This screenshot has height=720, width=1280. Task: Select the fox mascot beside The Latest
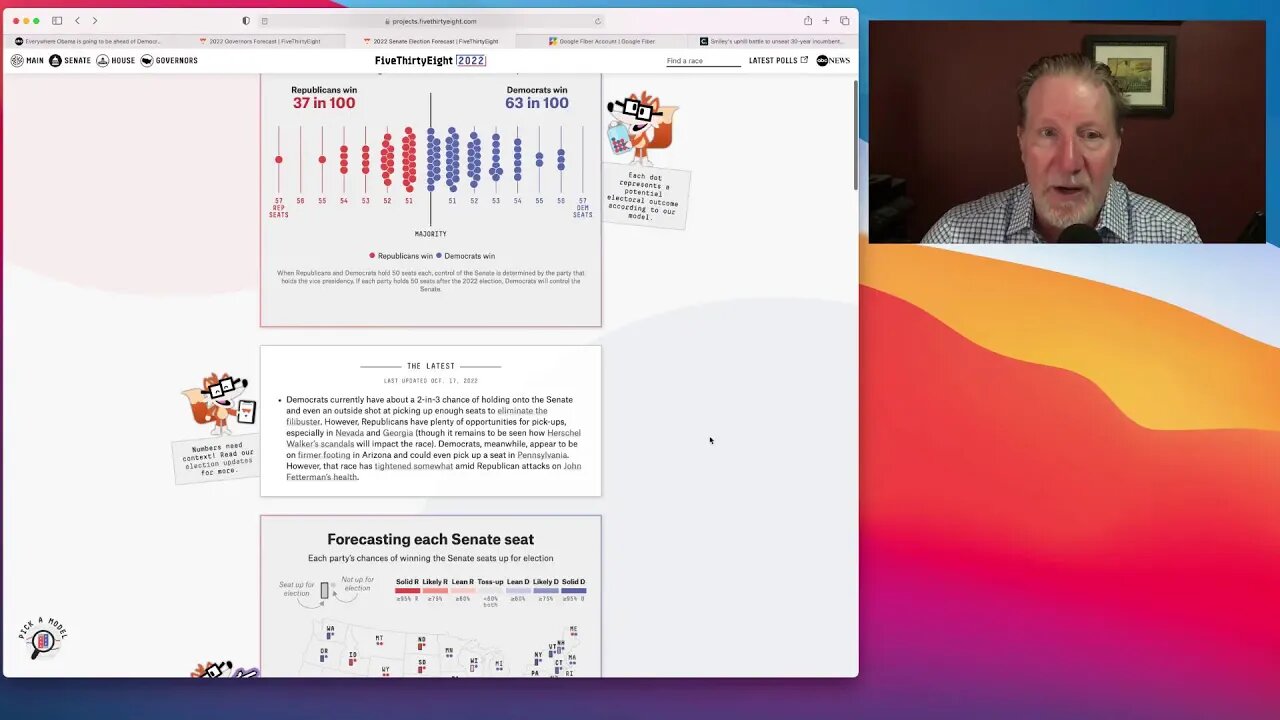tap(218, 403)
